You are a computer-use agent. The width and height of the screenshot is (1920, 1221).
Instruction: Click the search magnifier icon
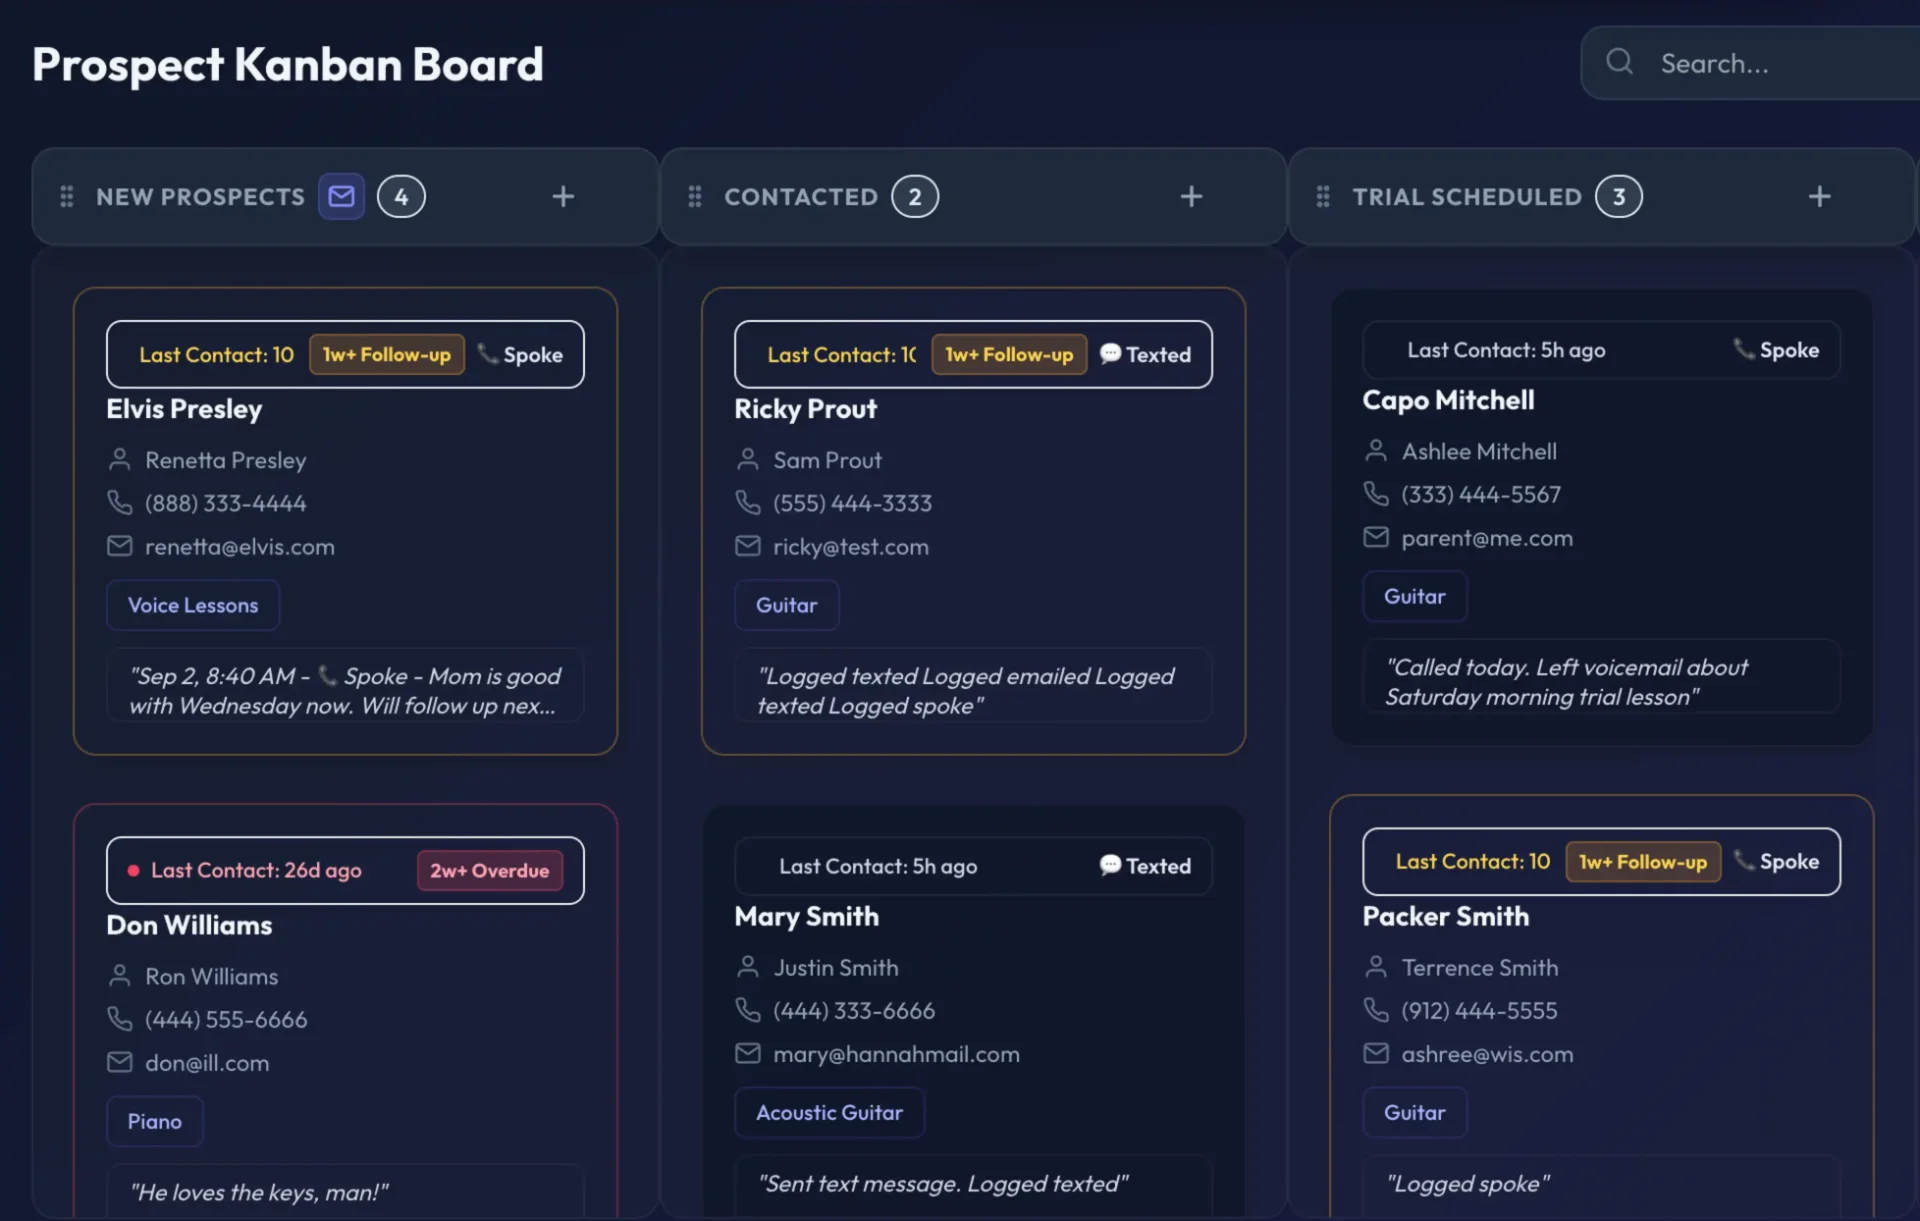1620,62
